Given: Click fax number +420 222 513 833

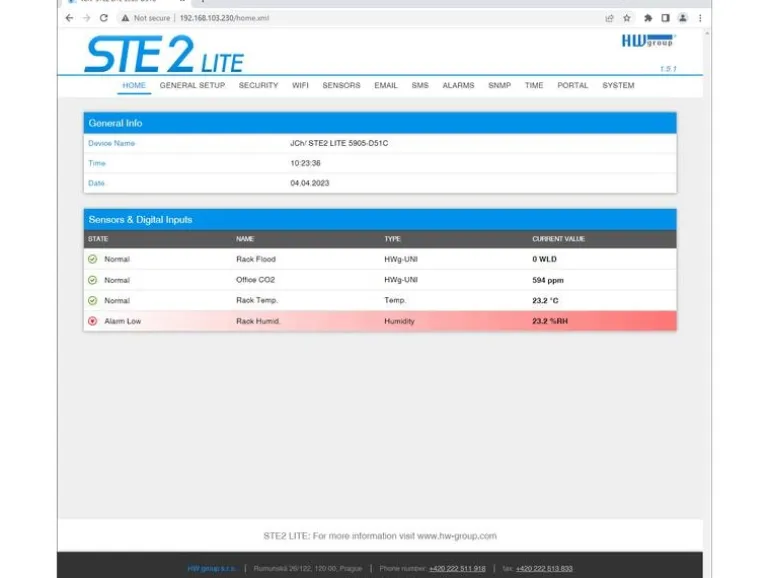Looking at the screenshot, I should pyautogui.click(x=544, y=569).
